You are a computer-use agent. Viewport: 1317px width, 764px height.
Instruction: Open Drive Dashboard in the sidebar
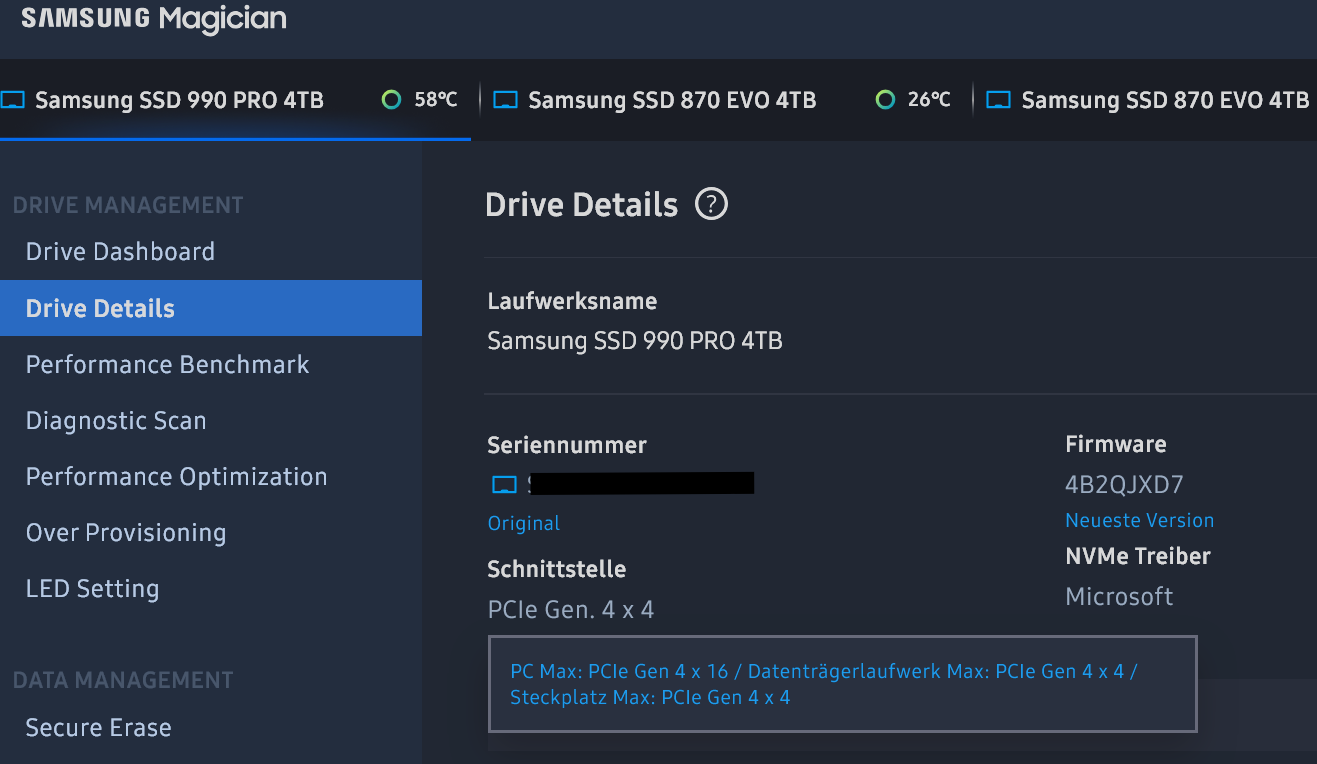120,251
